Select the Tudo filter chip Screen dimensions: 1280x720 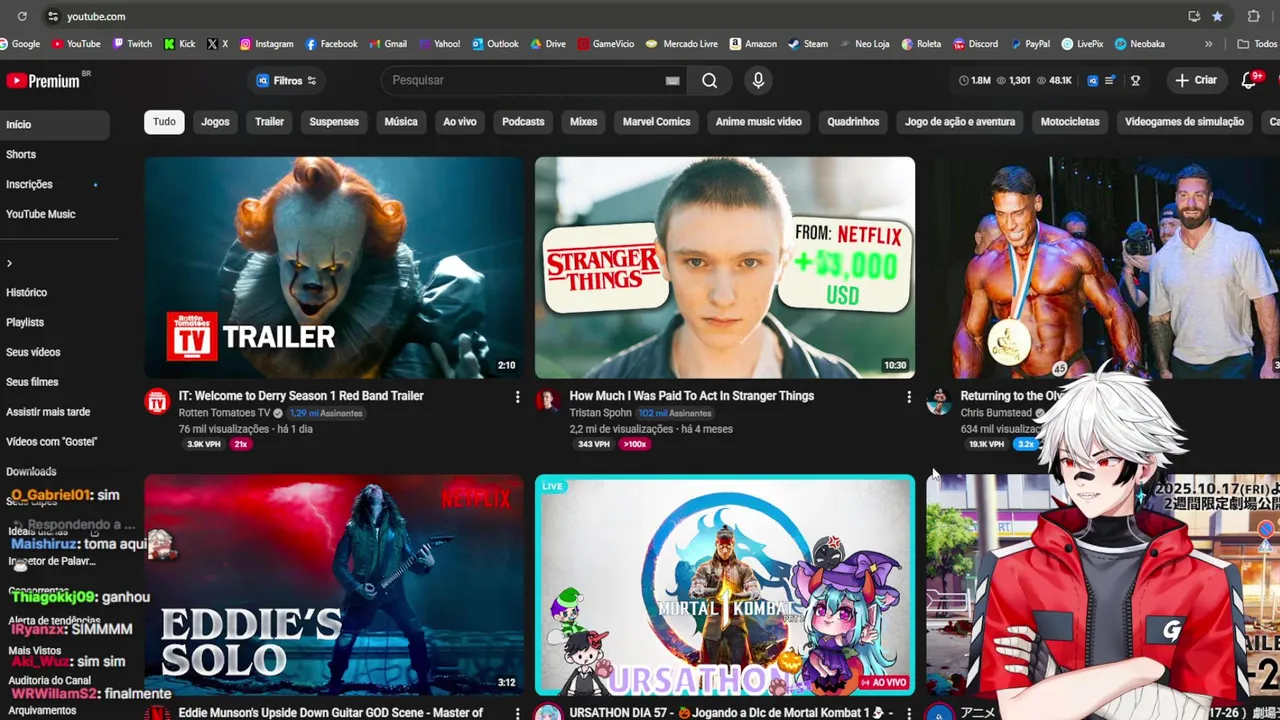164,122
